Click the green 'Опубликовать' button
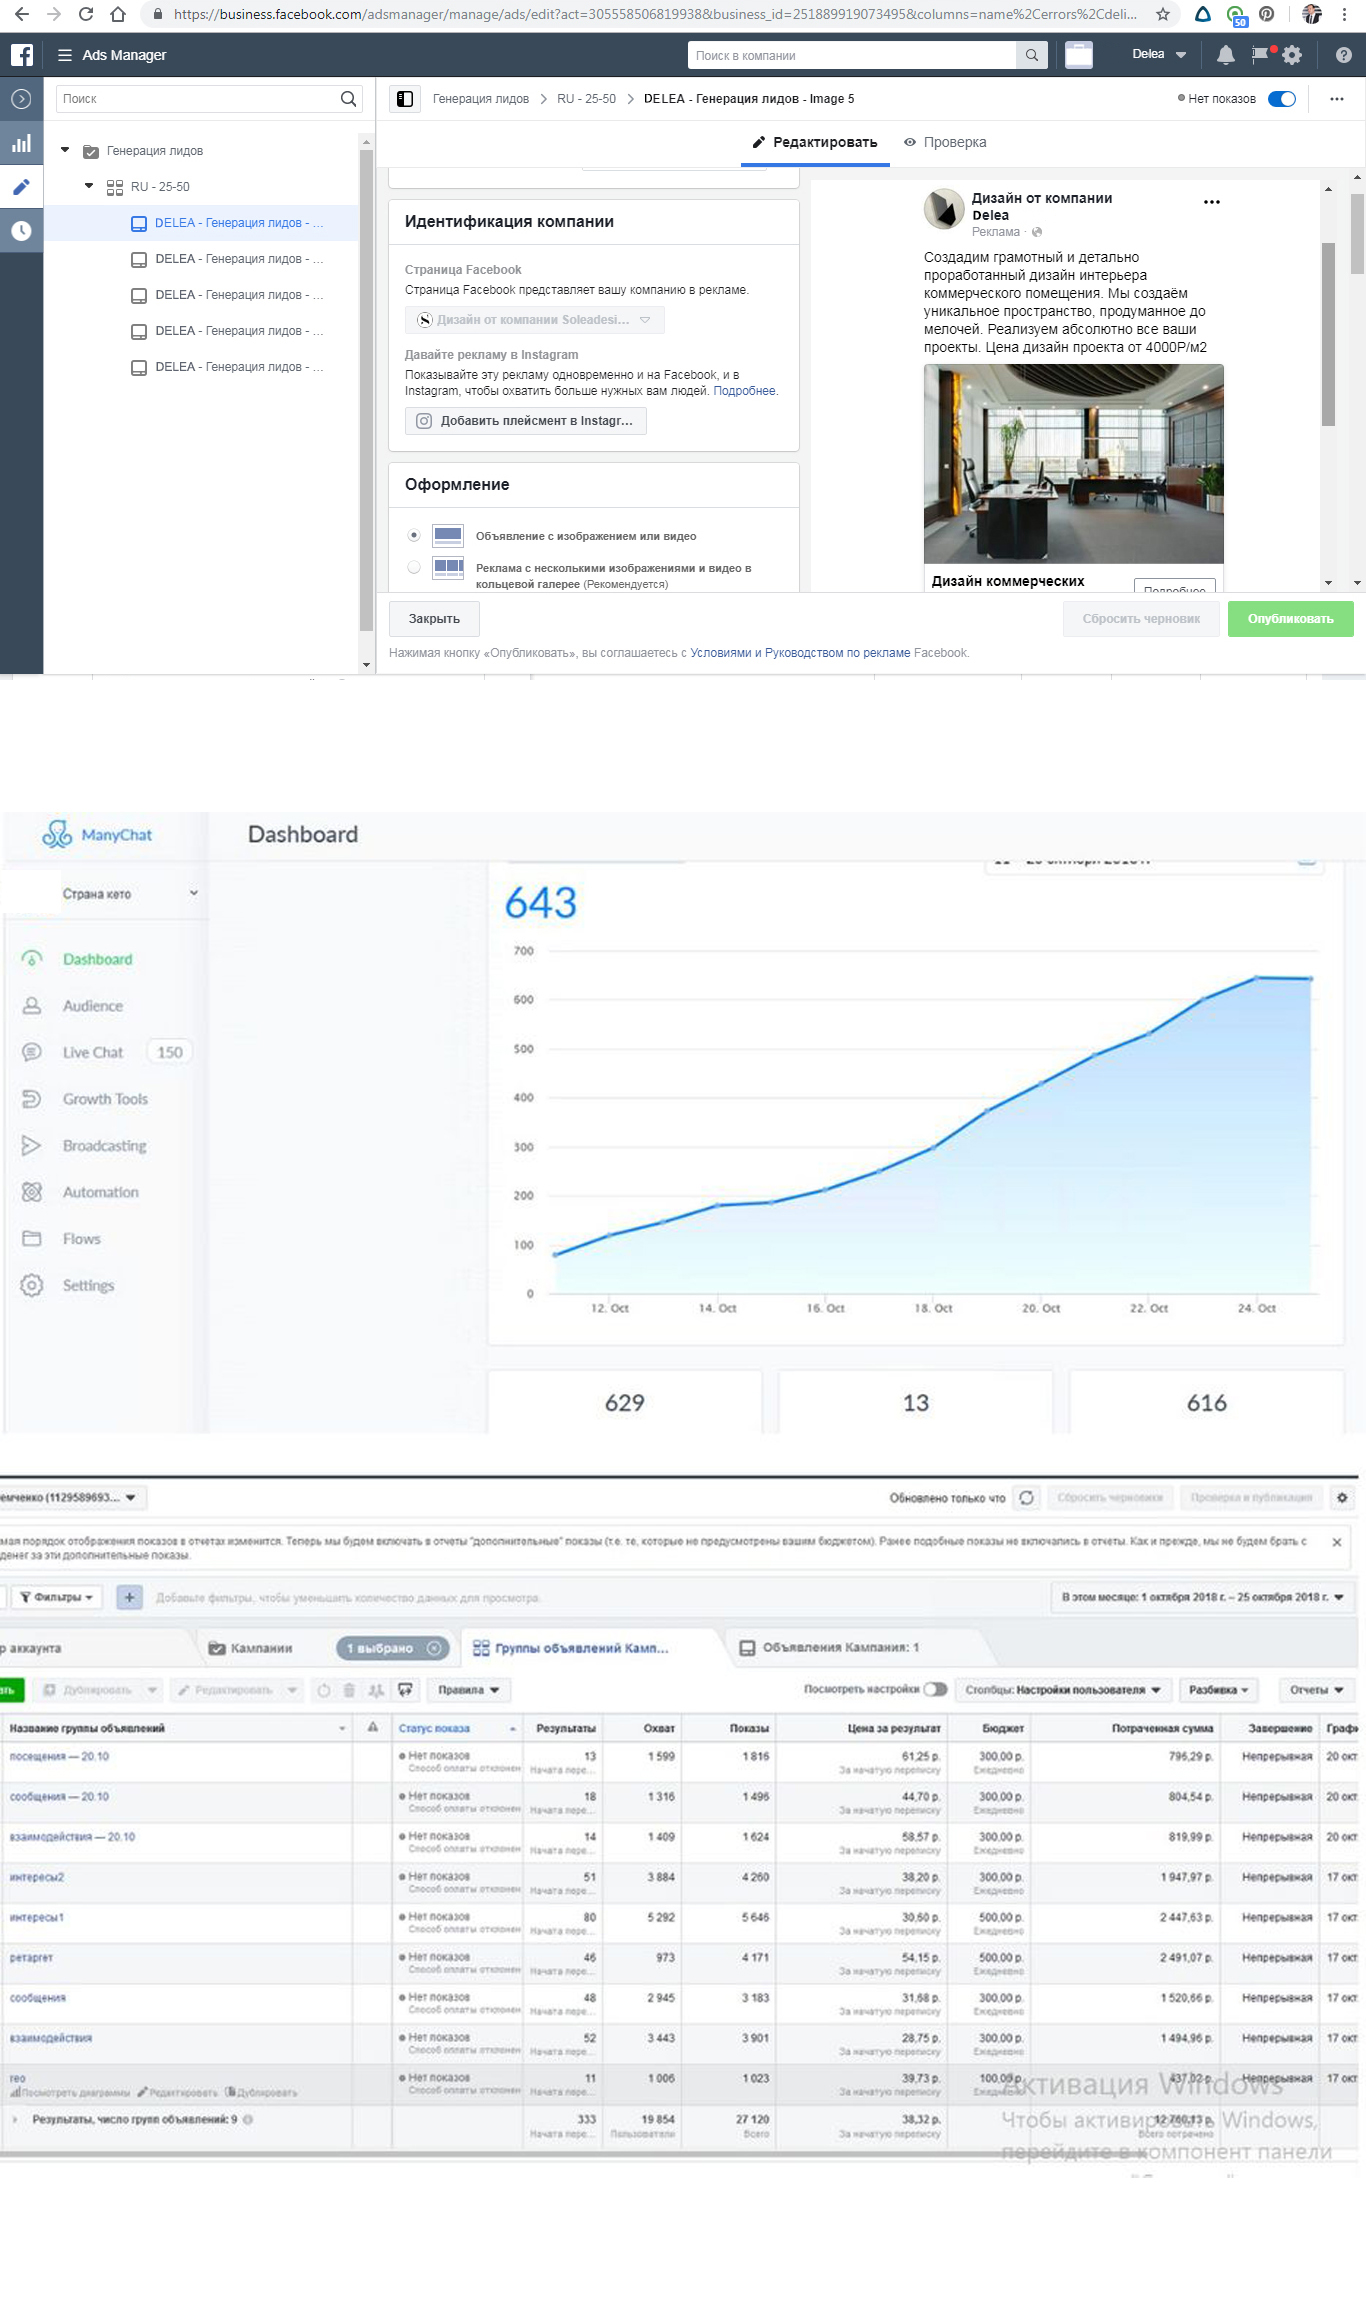The width and height of the screenshot is (1366, 2306). point(1290,618)
